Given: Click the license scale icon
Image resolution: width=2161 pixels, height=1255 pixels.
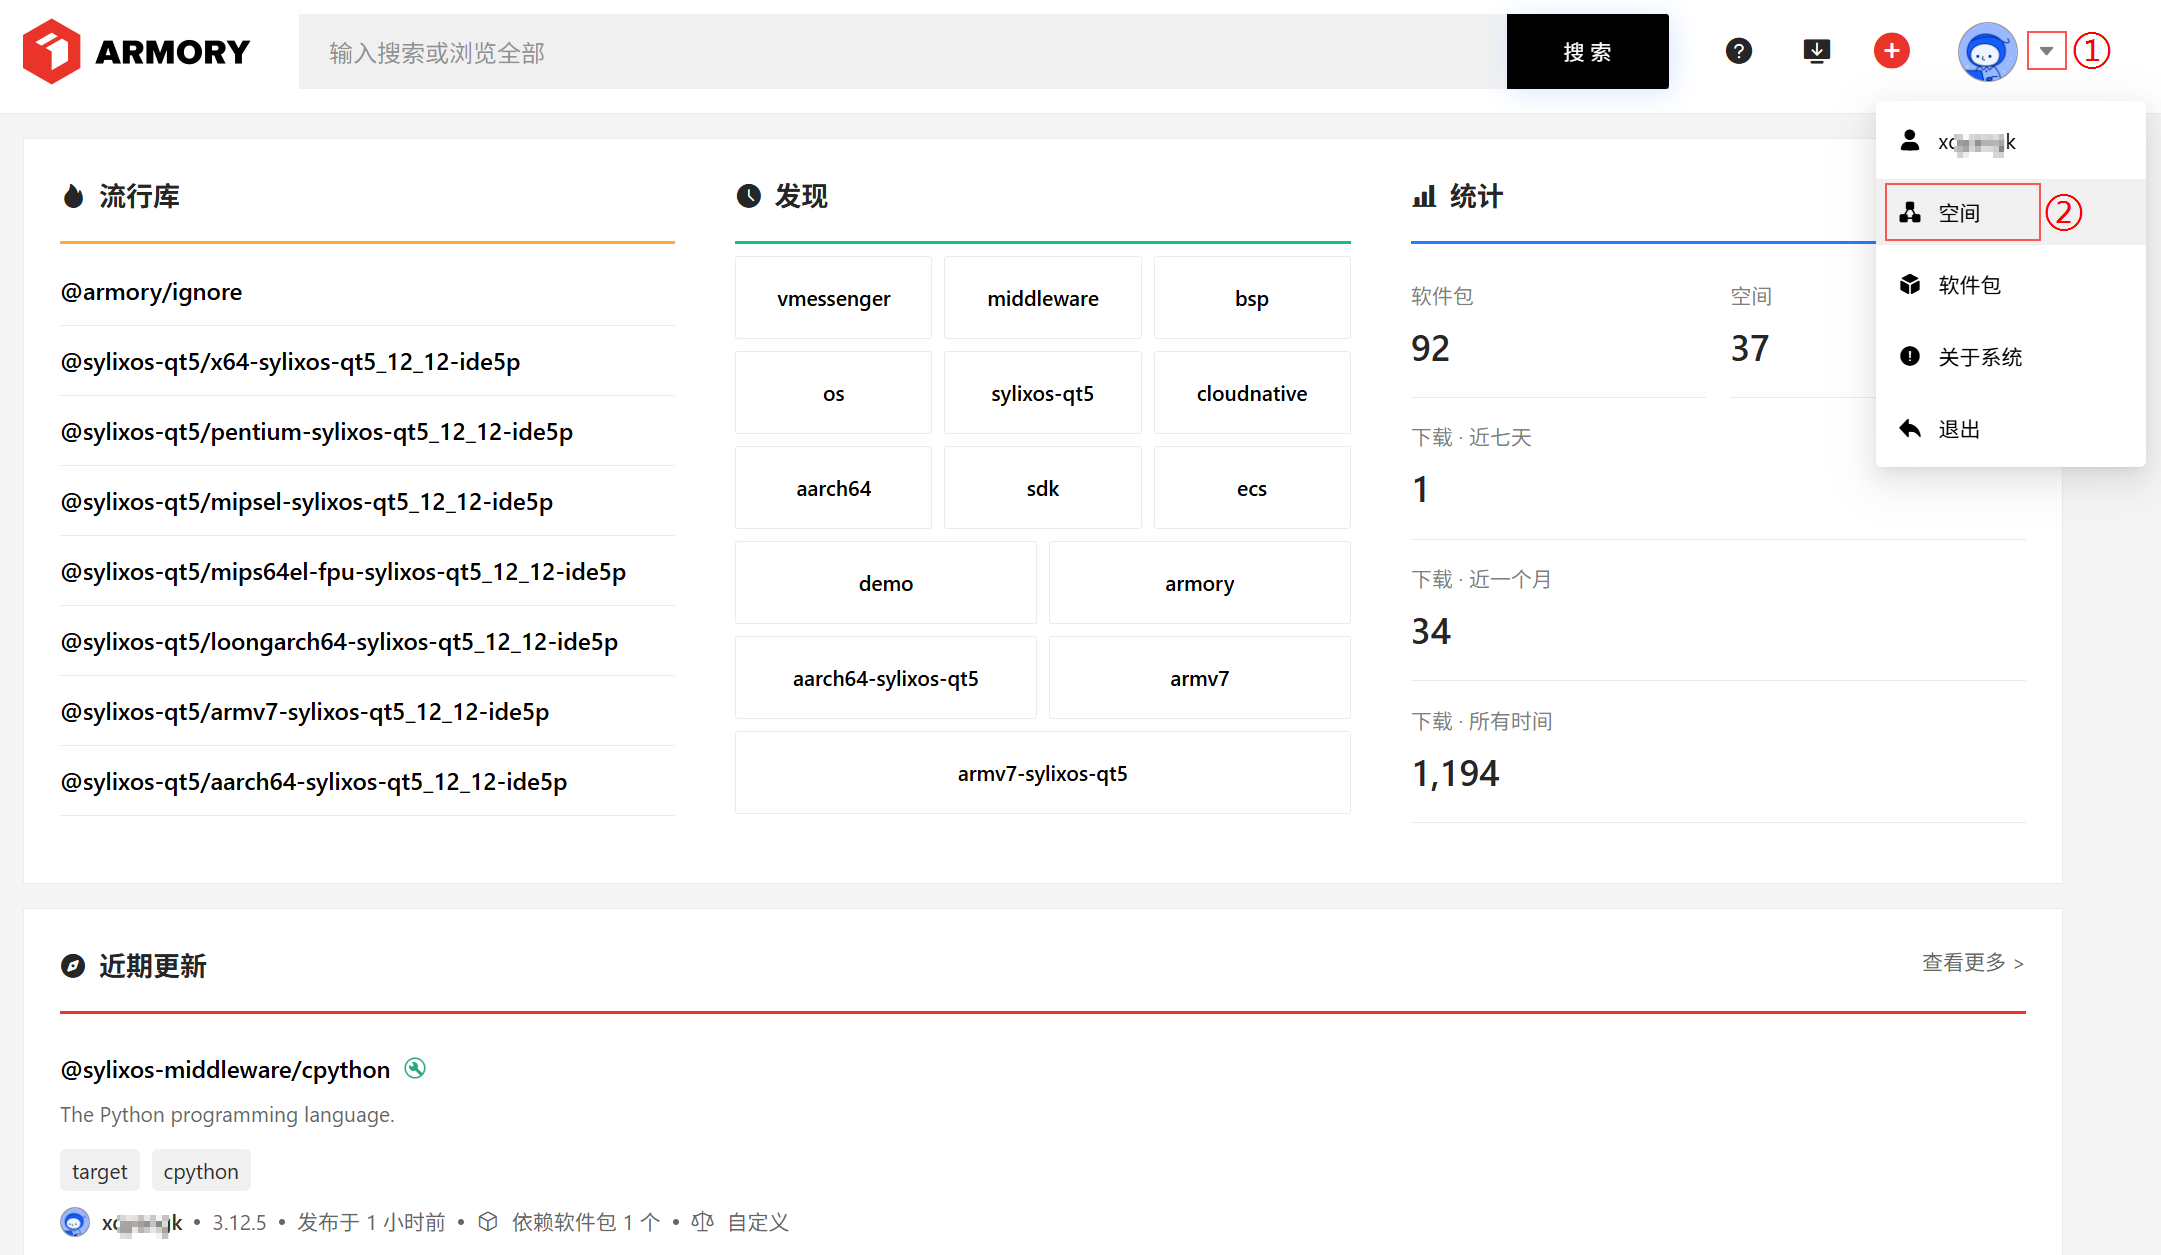Looking at the screenshot, I should pos(703,1221).
